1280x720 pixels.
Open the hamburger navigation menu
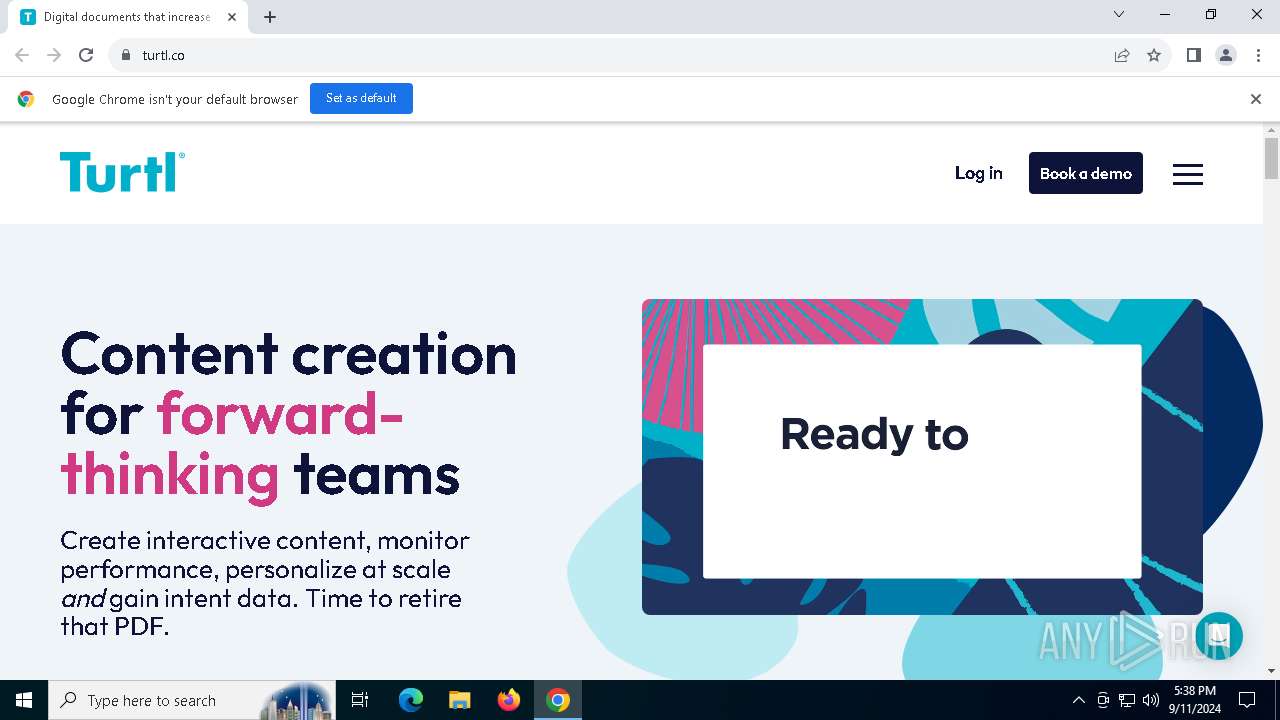[x=1187, y=174]
